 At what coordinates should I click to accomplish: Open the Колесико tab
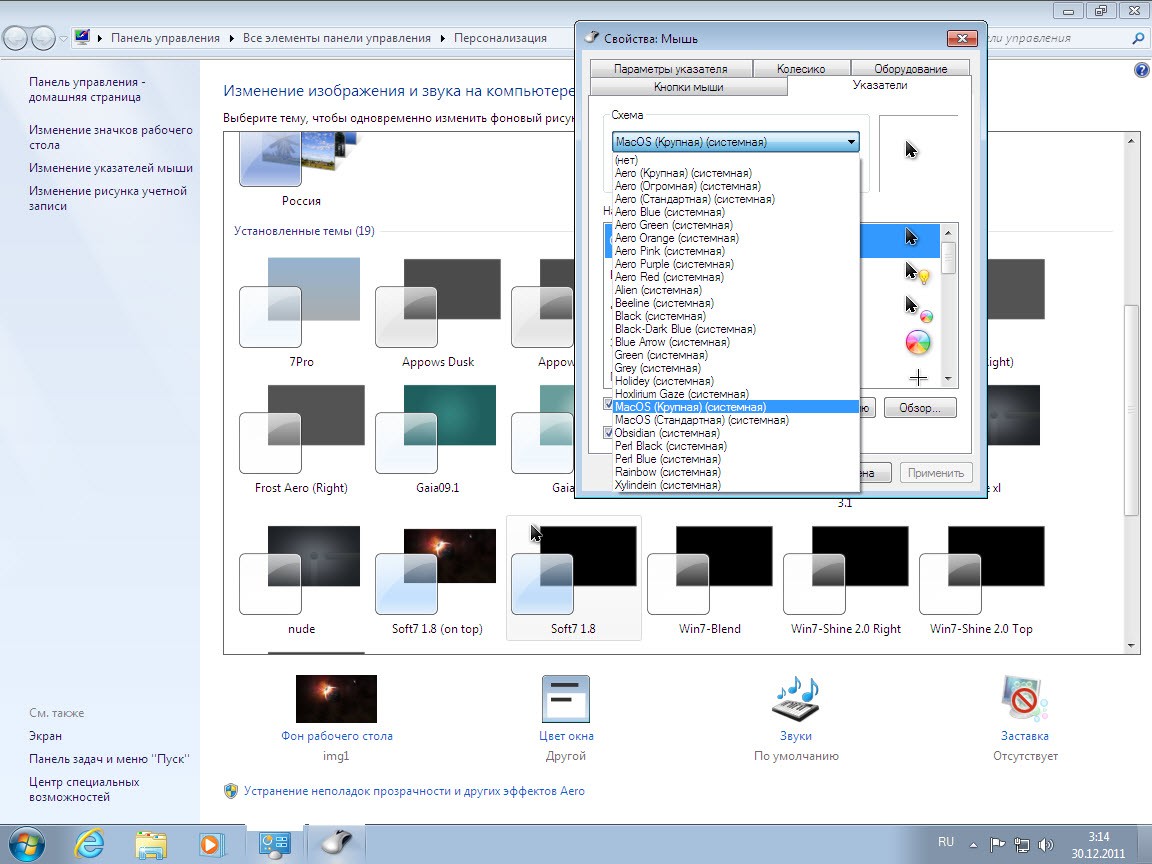801,68
